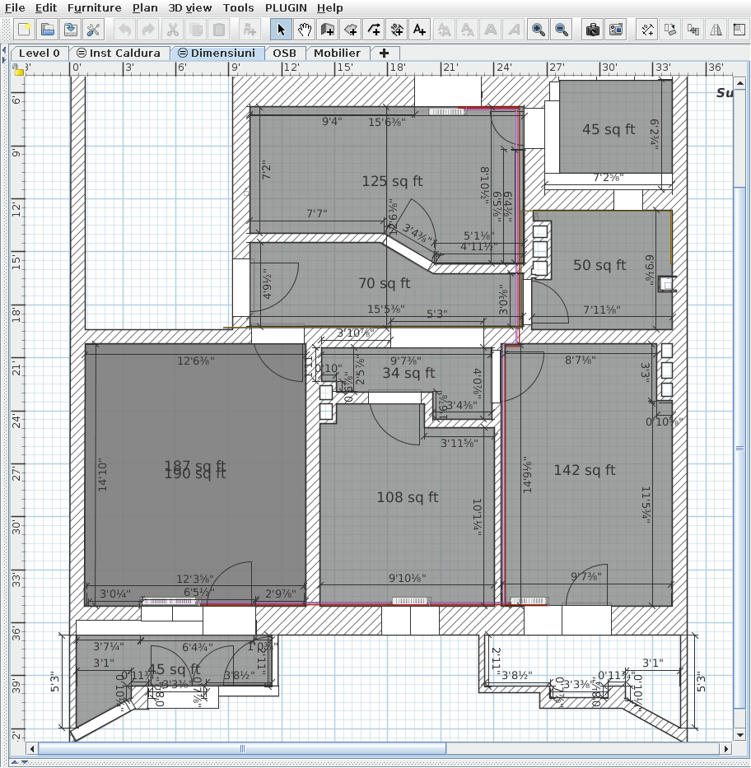The width and height of the screenshot is (751, 768).
Task: Create a photo with camera icon
Action: [592, 30]
